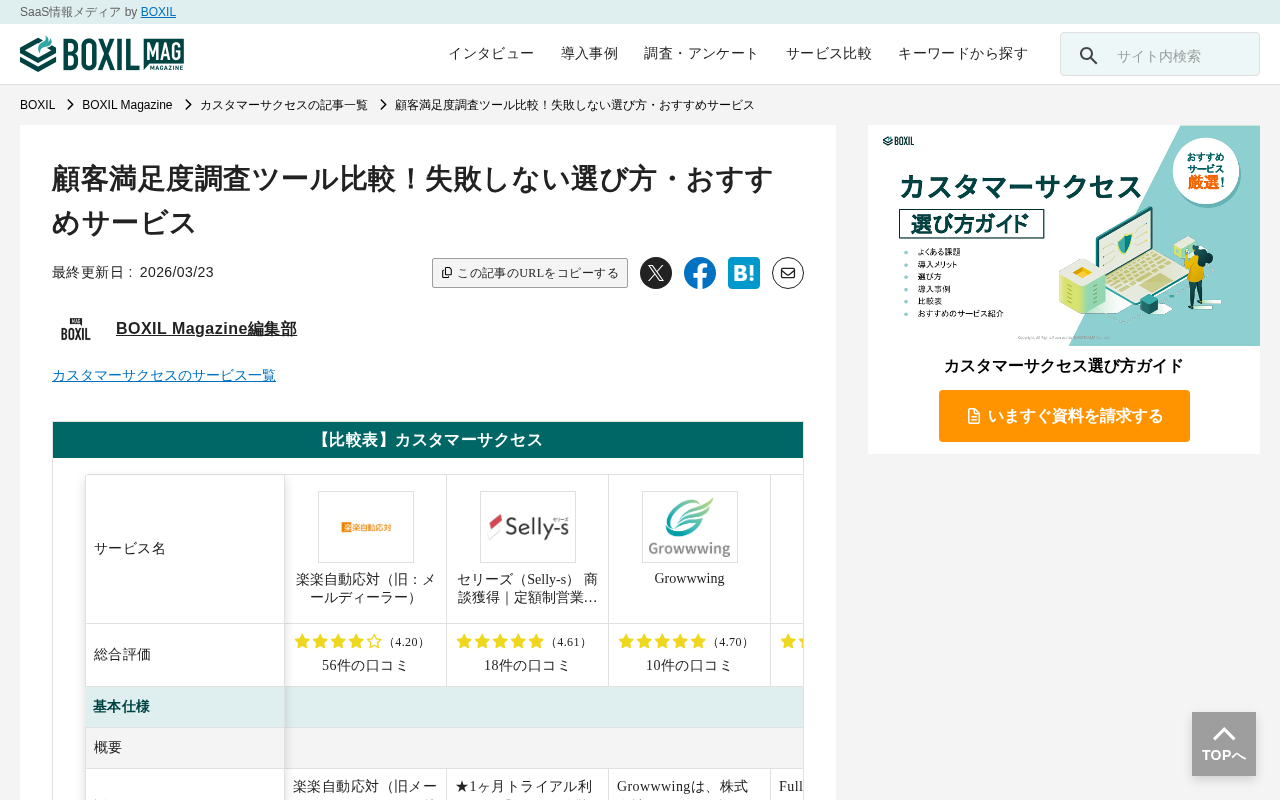
Task: Click the 4.61 star rating
Action: point(523,642)
